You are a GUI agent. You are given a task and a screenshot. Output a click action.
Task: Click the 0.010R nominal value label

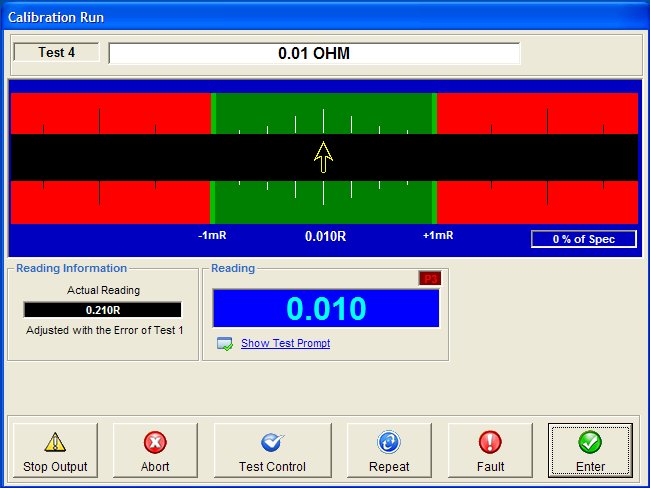point(325,237)
